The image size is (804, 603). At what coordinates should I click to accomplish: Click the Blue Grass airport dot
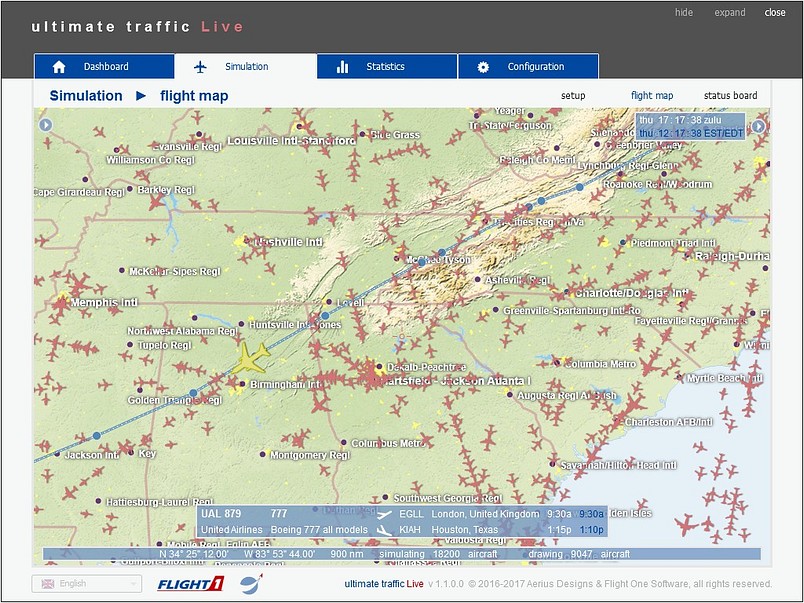pos(363,134)
